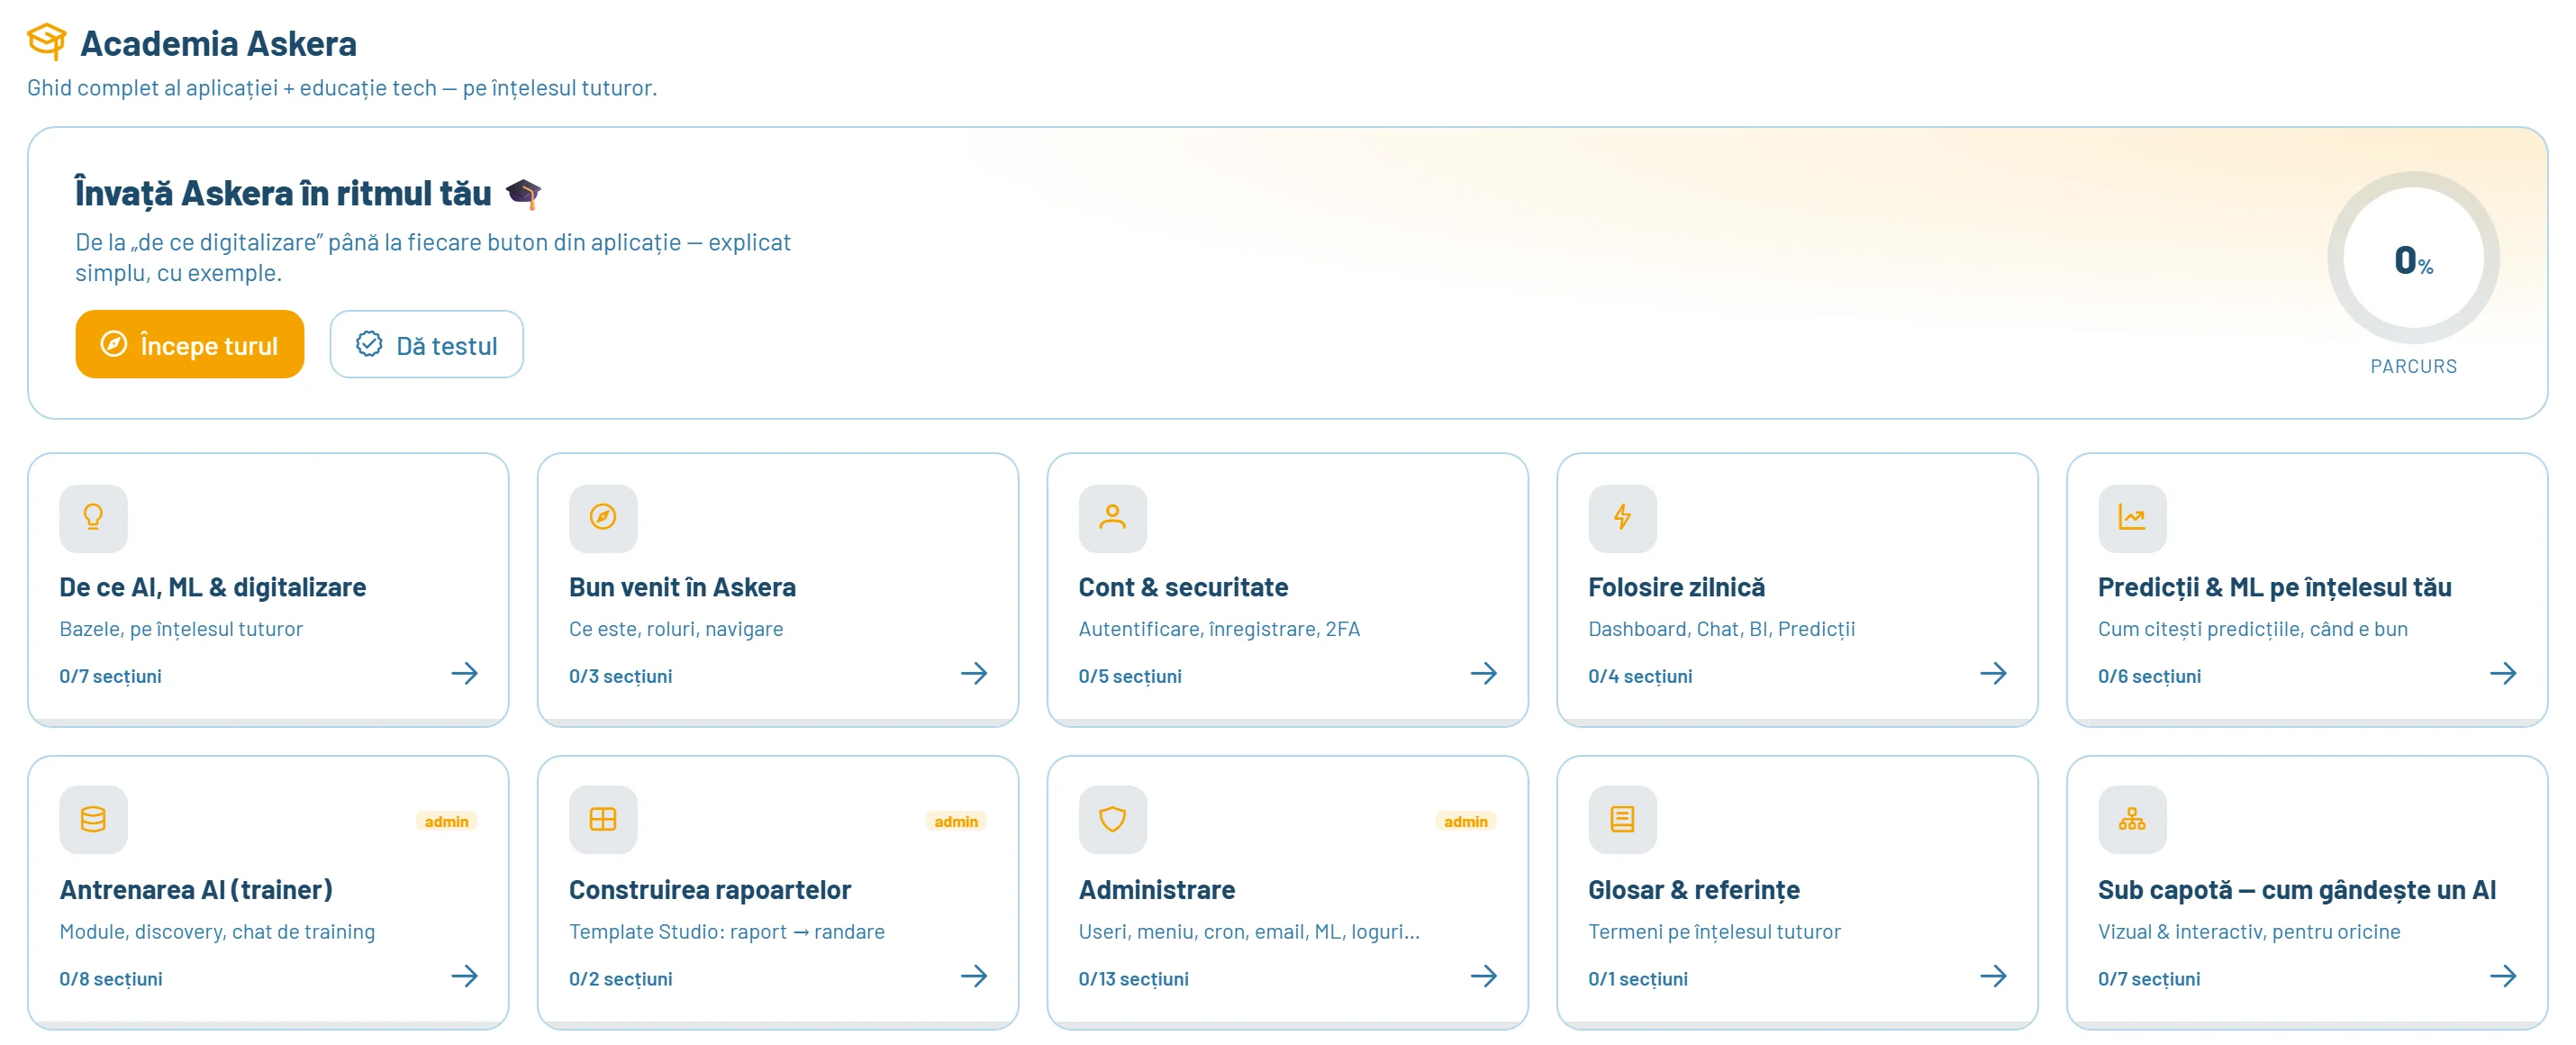Screen dimensions: 2576x1045
Task: Start the tour with Începe turul
Action: click(x=189, y=345)
